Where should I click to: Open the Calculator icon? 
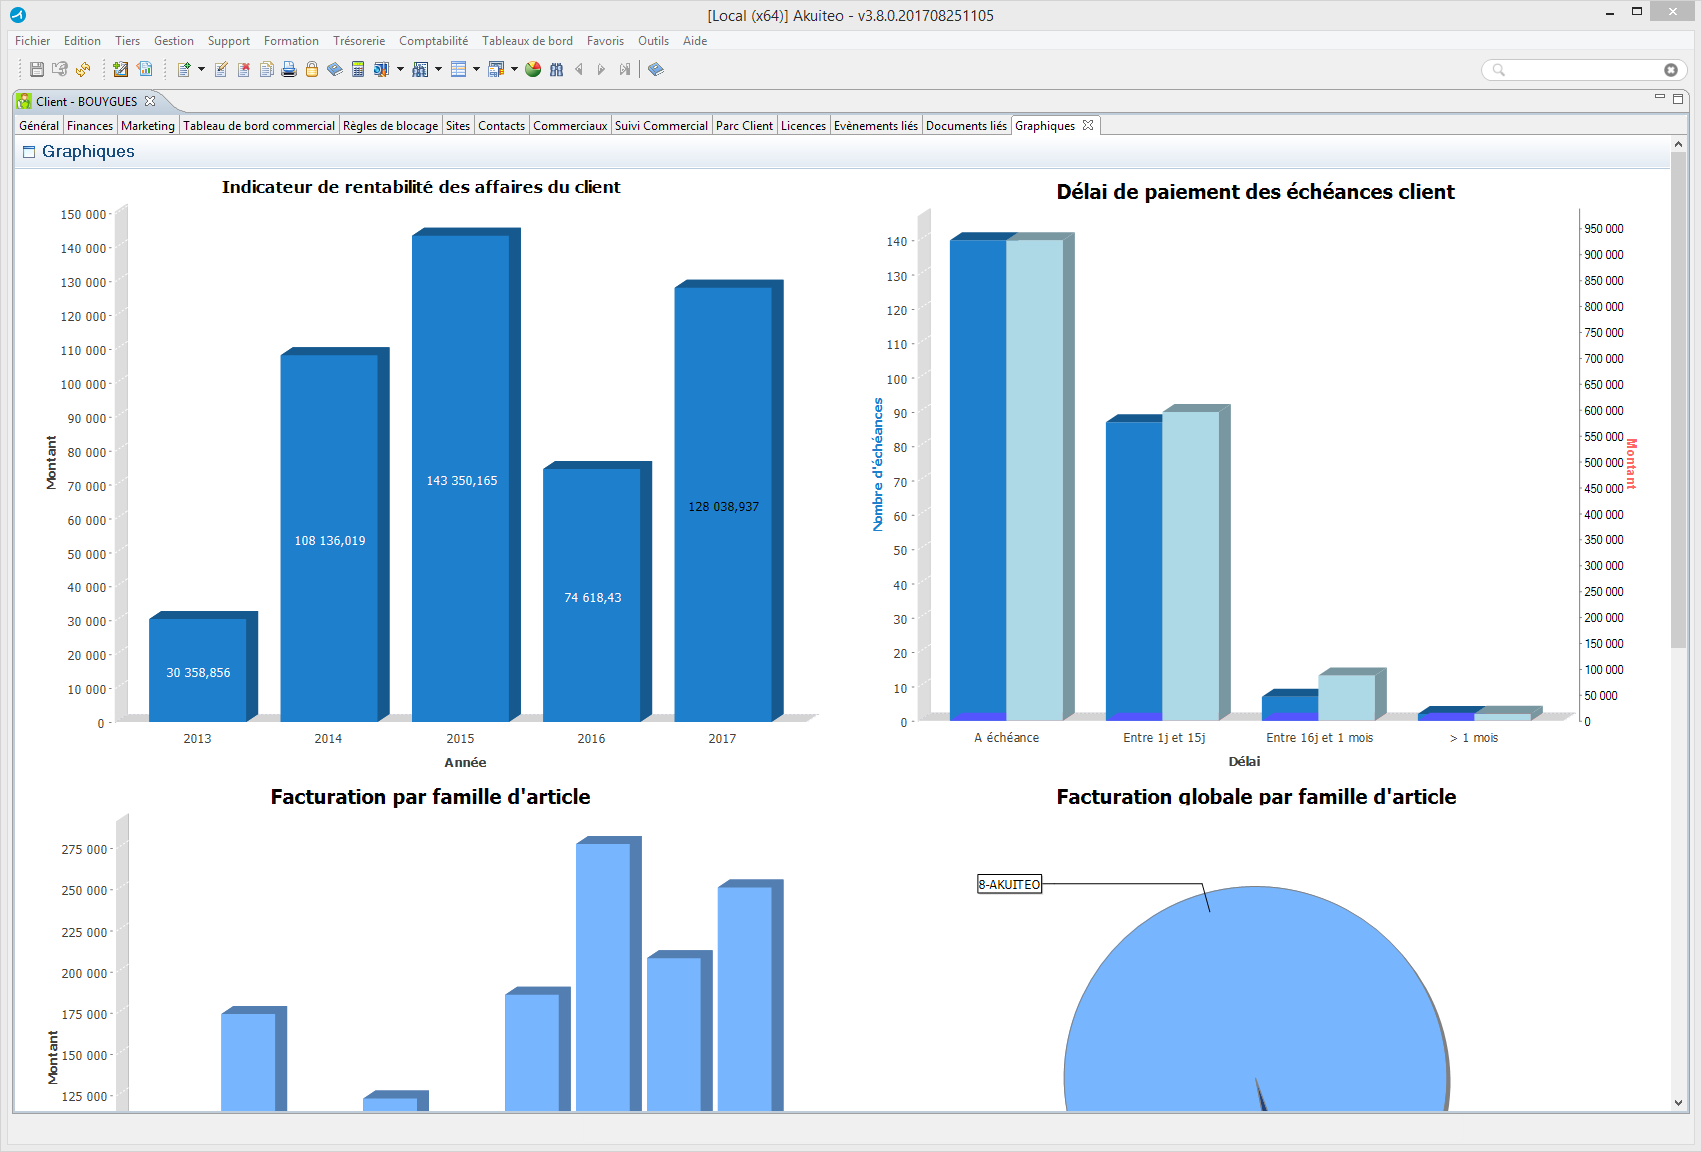(x=358, y=69)
